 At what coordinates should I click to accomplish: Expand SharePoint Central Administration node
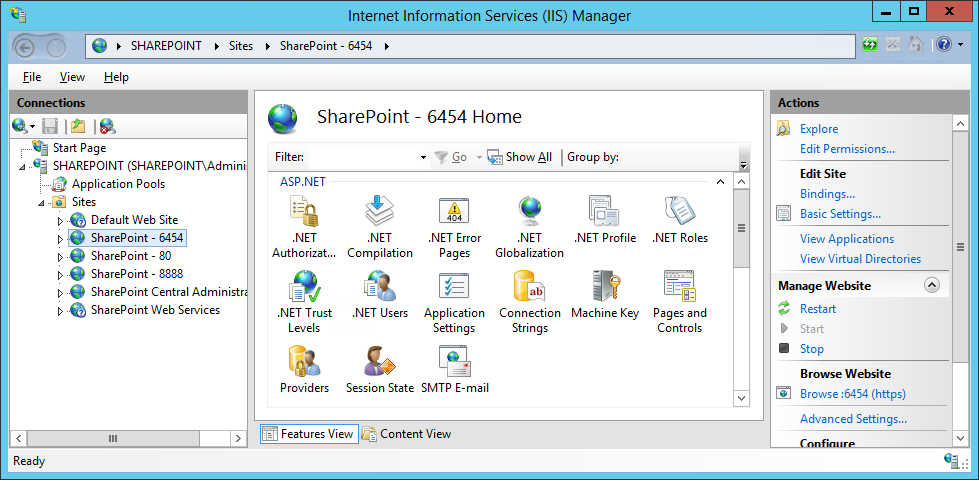click(61, 293)
